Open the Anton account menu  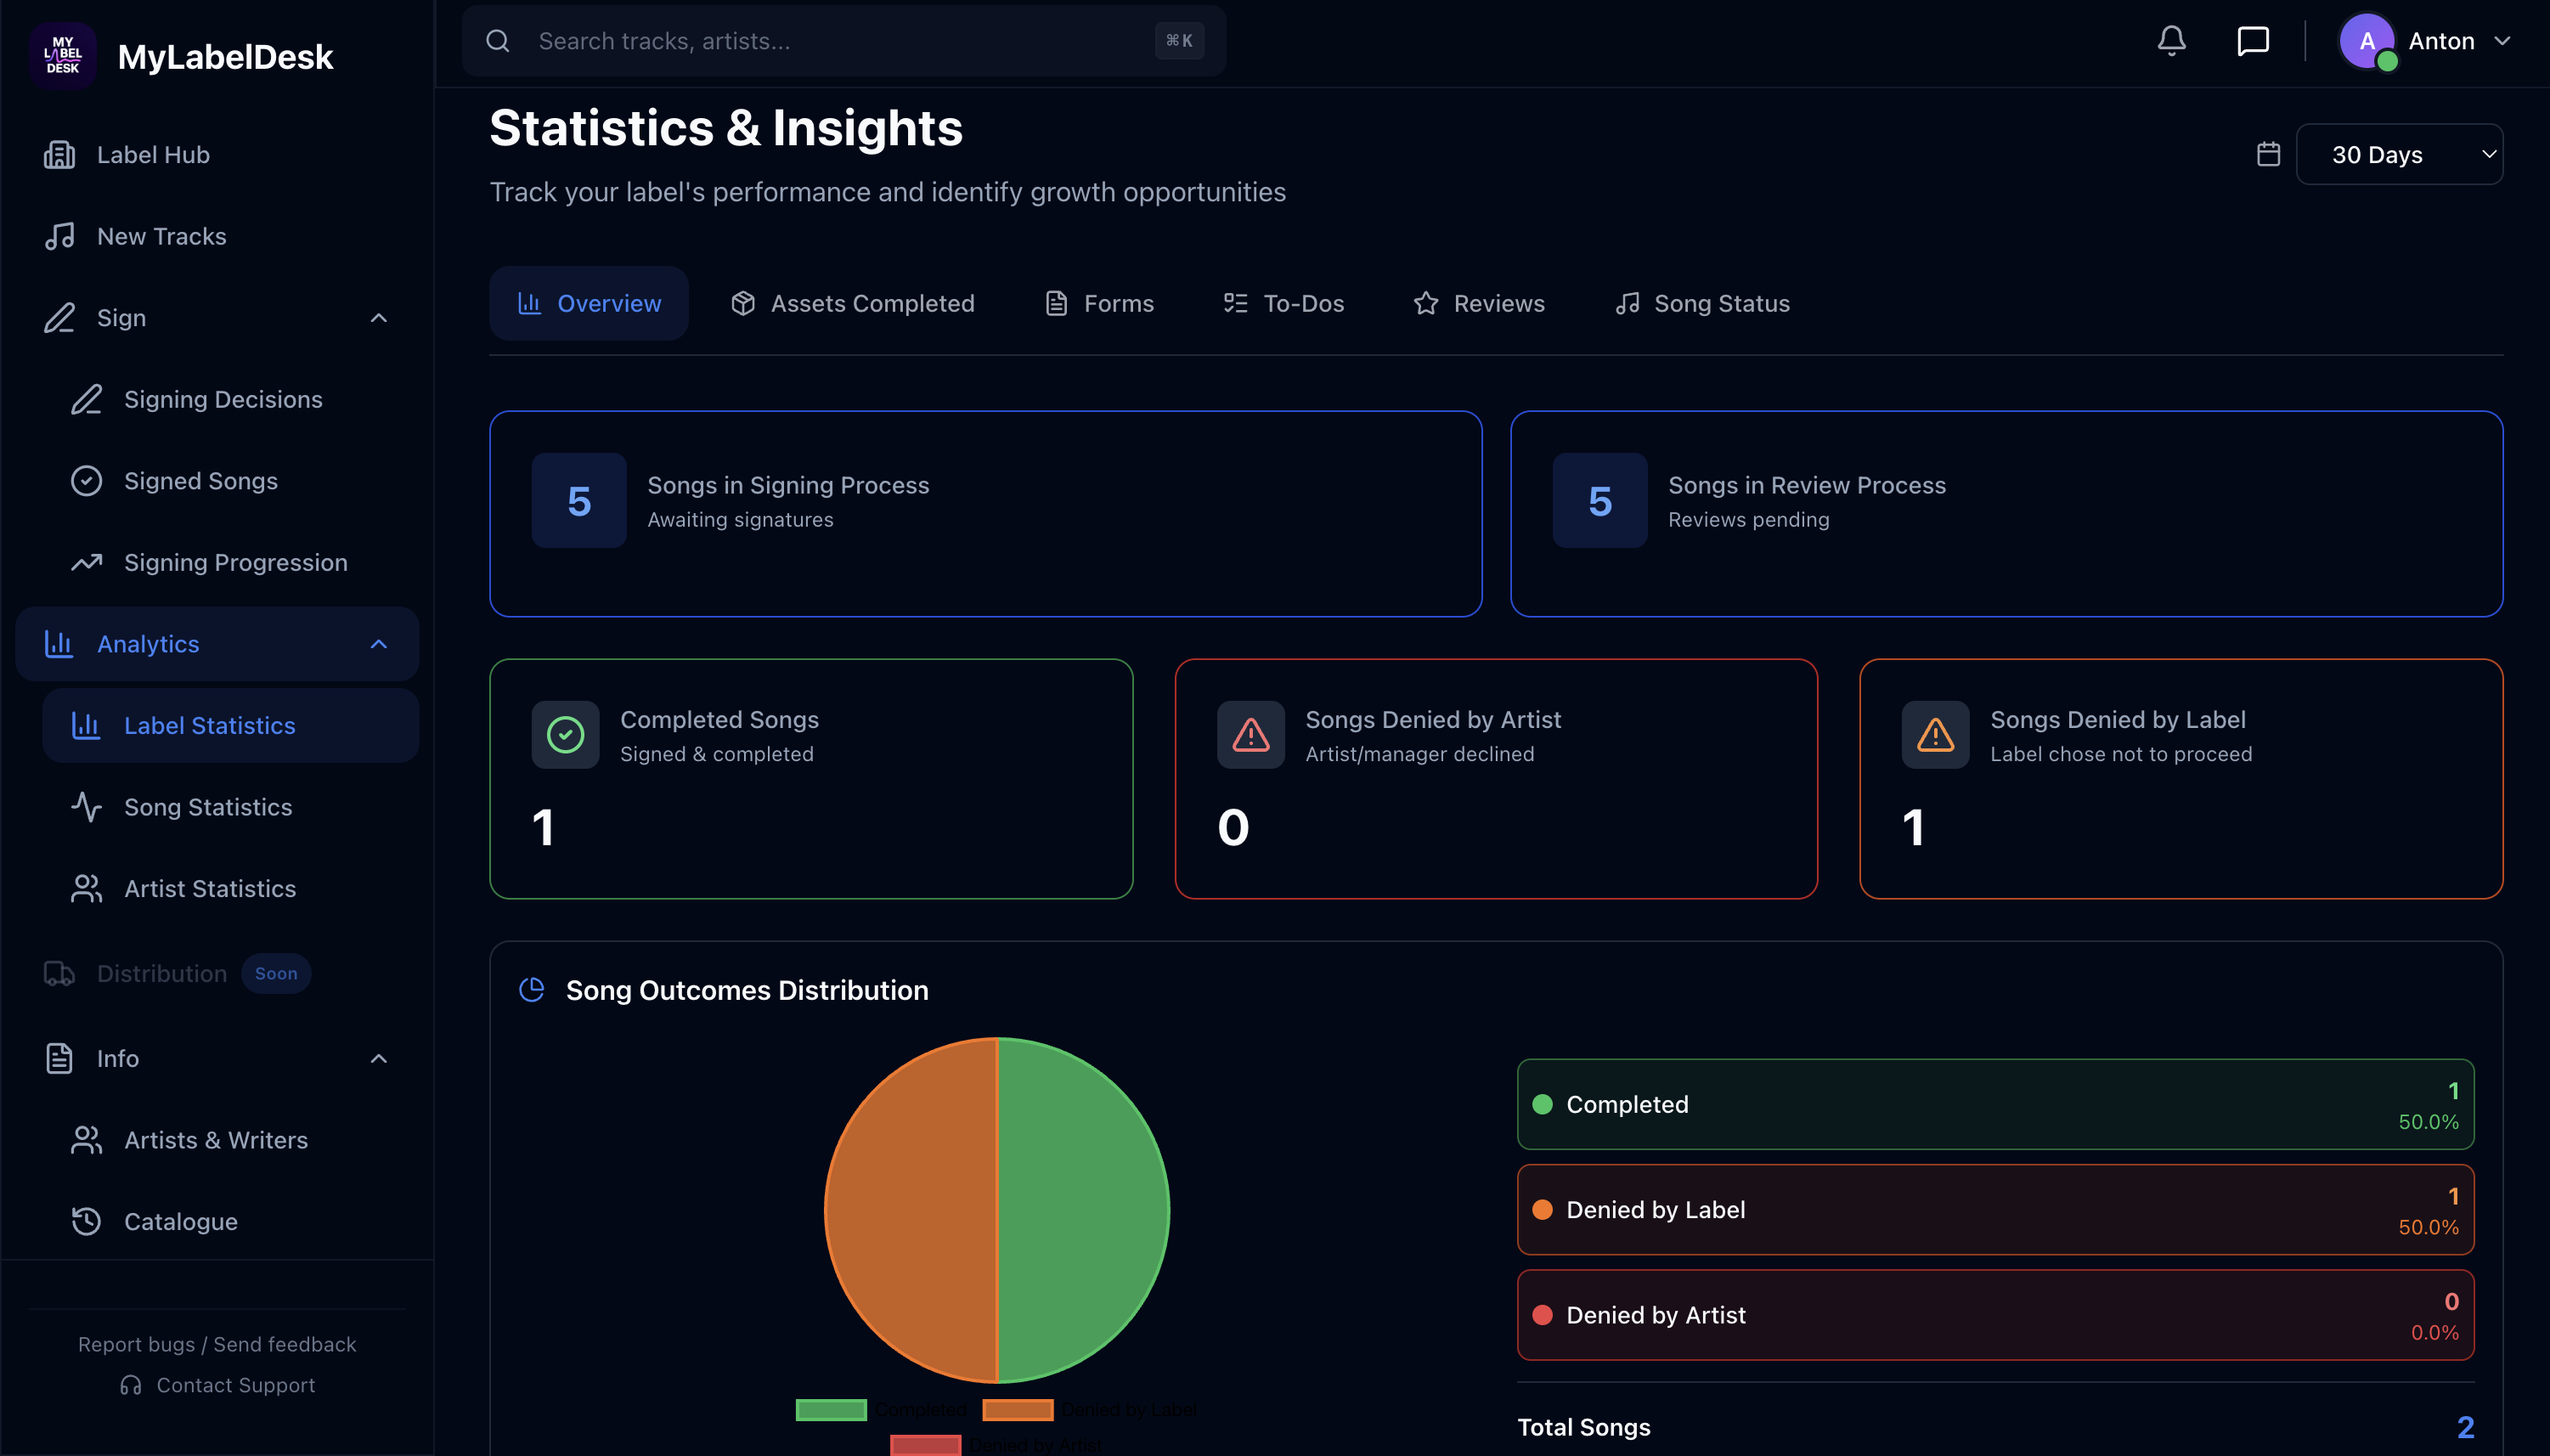(2427, 41)
